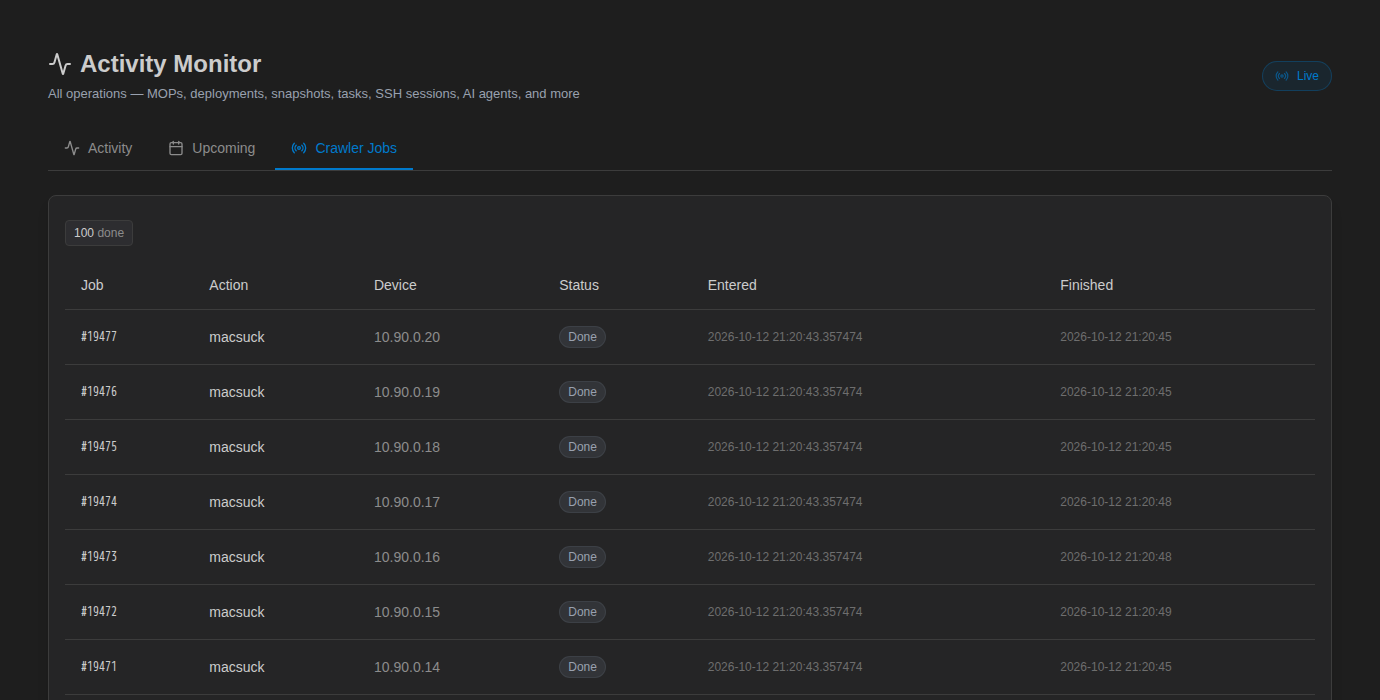
Task: Click the Action column header
Action: click(229, 285)
